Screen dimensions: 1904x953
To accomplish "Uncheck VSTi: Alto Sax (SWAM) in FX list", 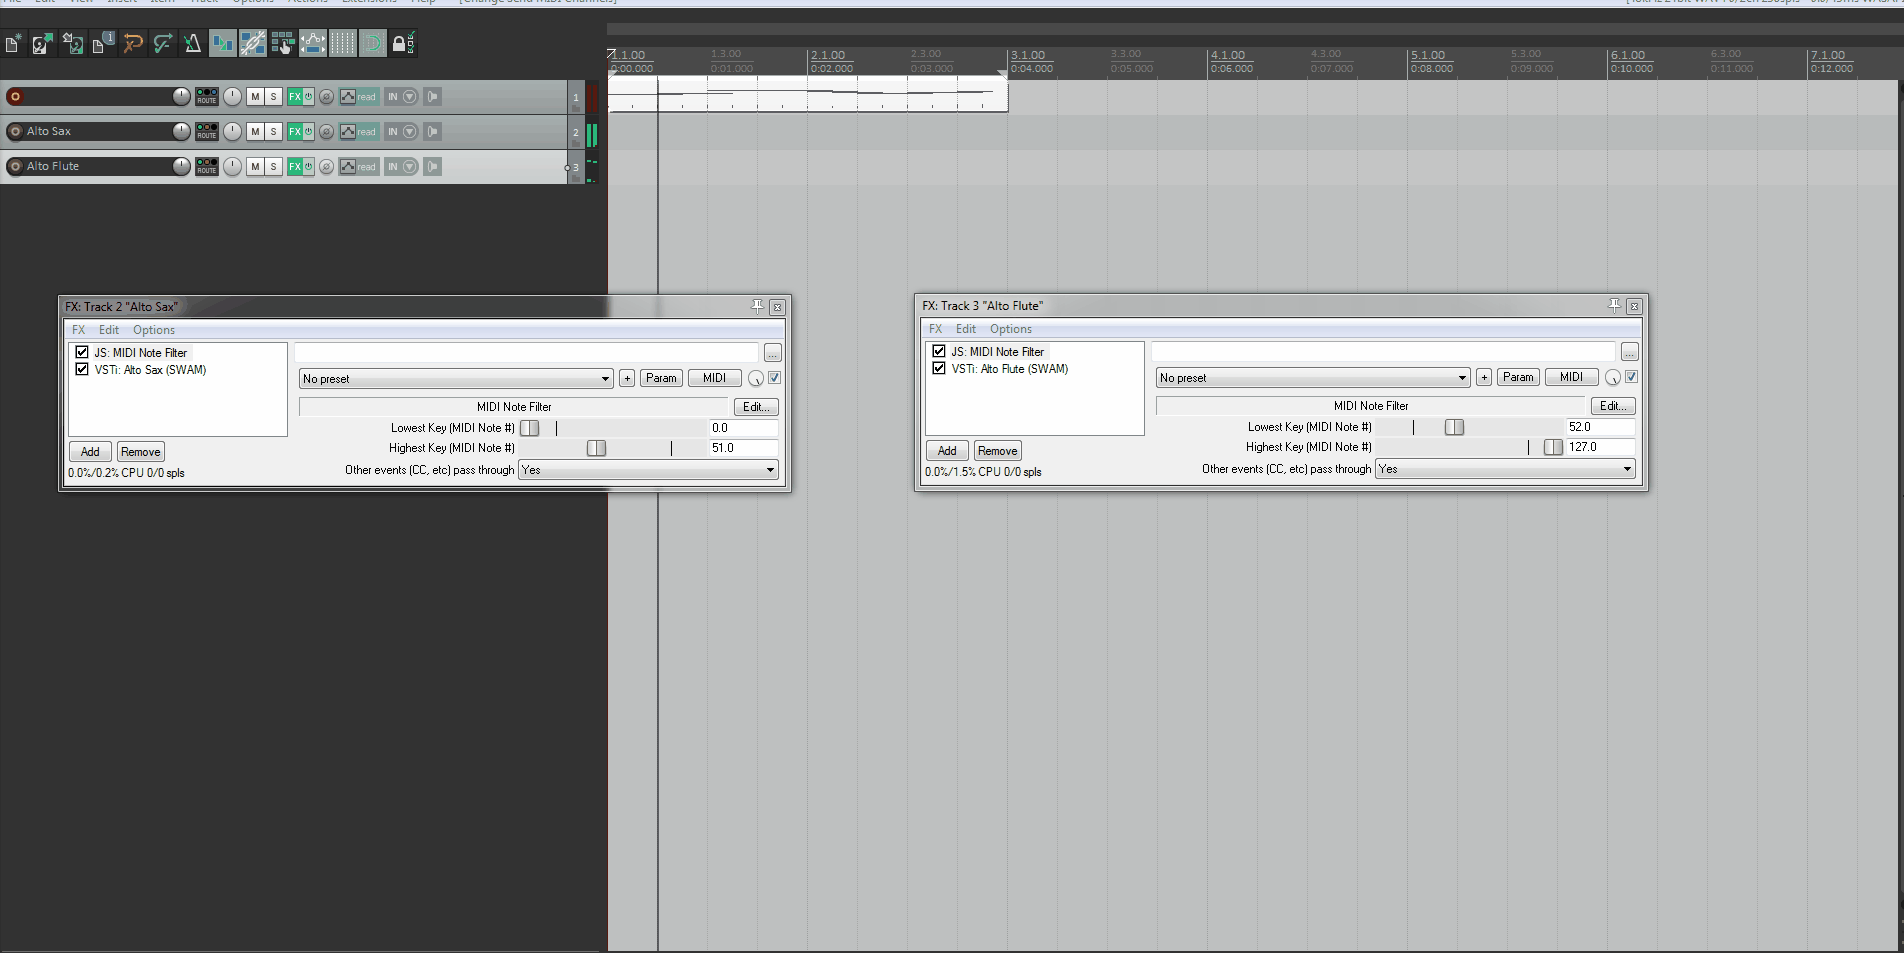I will pos(82,369).
